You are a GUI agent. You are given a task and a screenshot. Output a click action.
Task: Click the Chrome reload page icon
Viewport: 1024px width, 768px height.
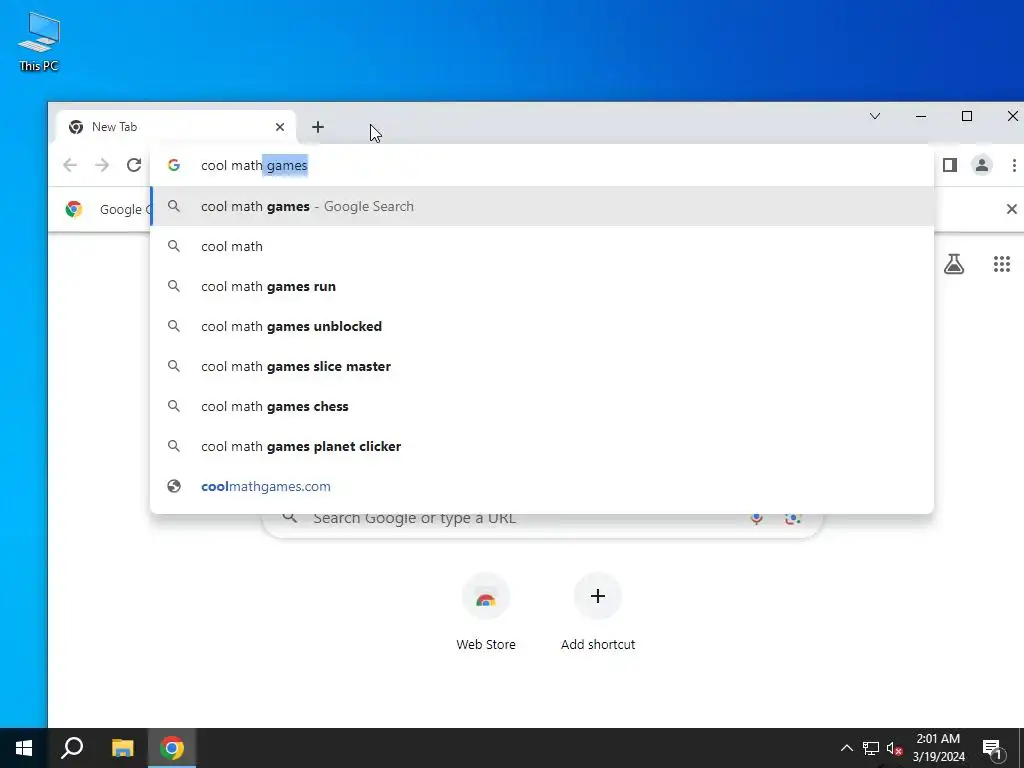(x=134, y=165)
